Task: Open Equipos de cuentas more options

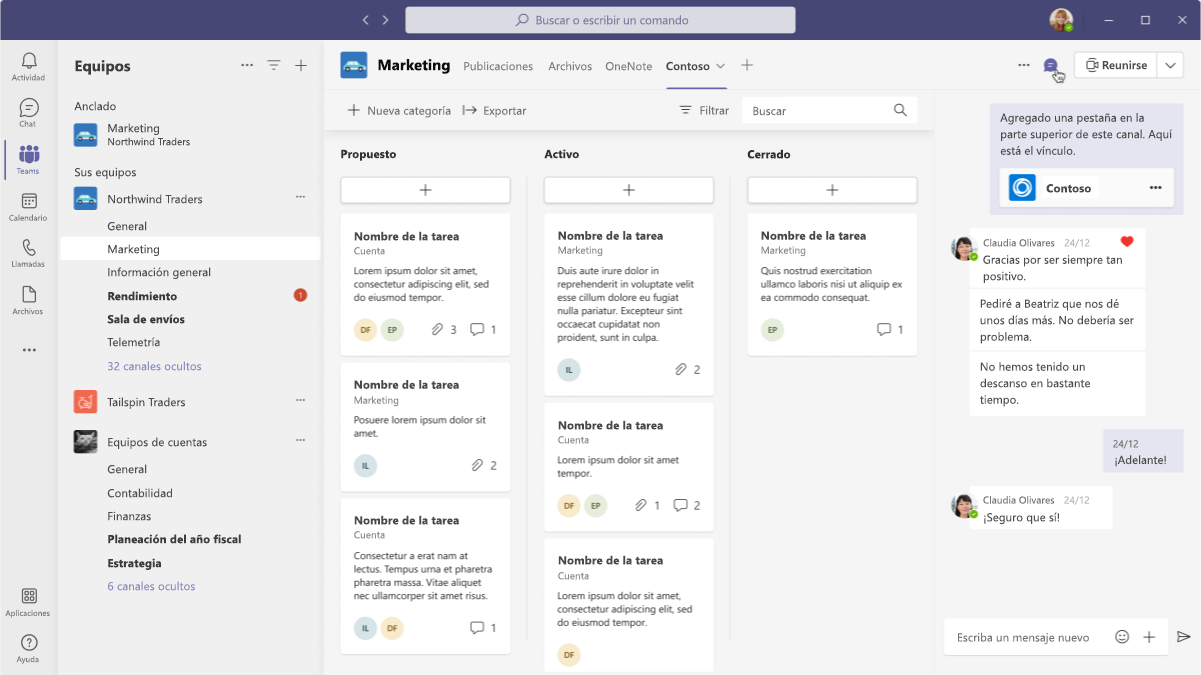Action: [x=300, y=441]
